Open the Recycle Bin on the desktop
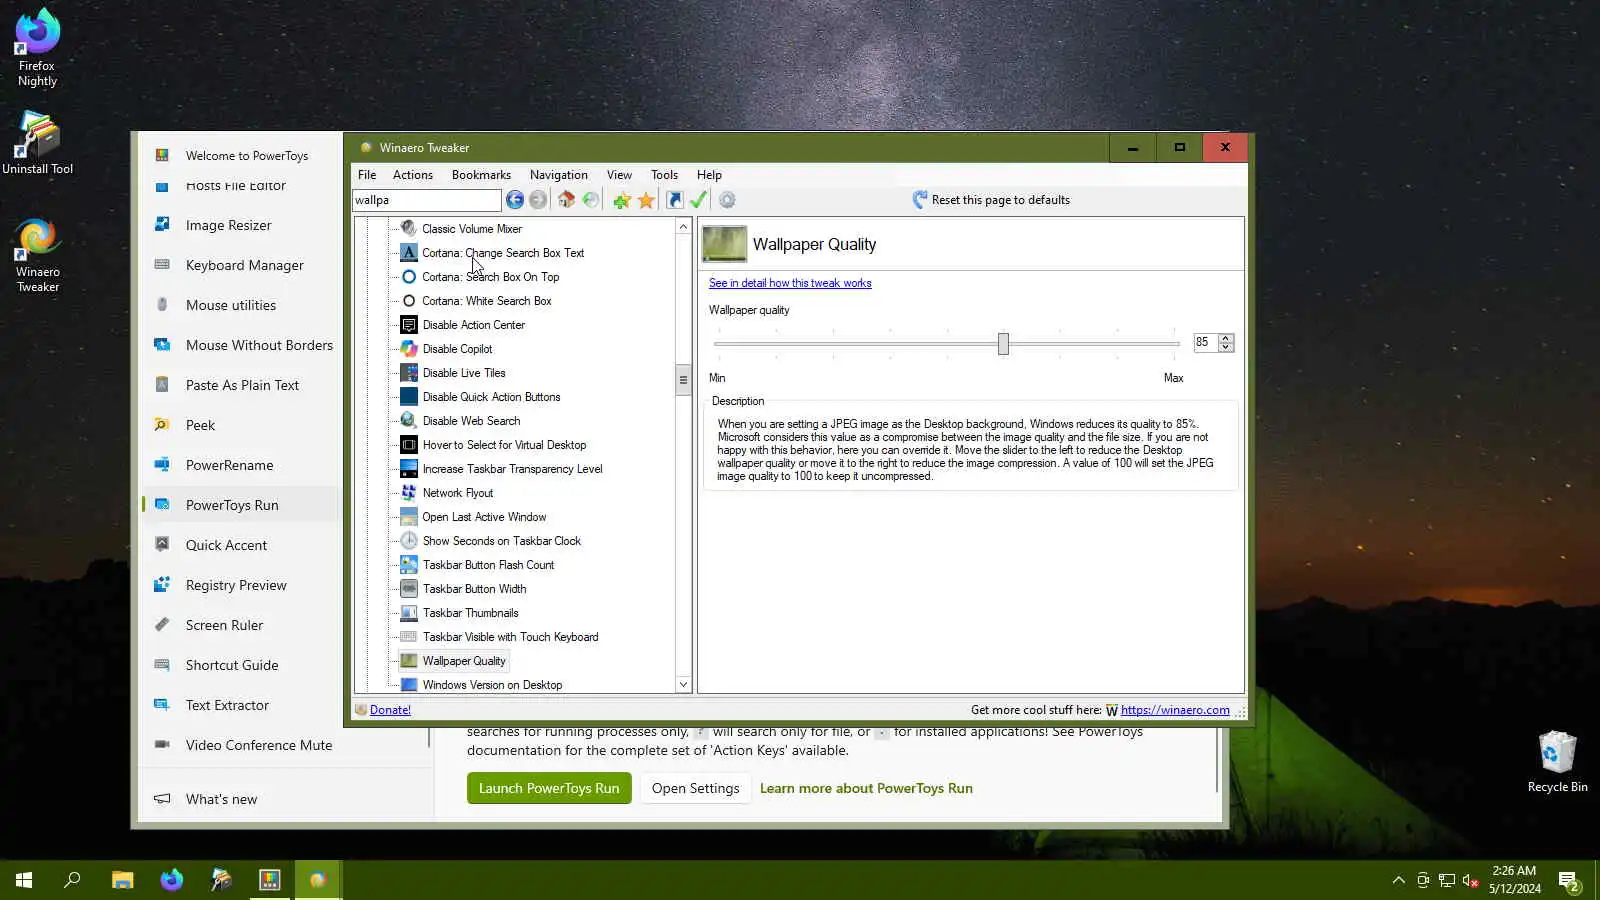 pyautogui.click(x=1557, y=762)
